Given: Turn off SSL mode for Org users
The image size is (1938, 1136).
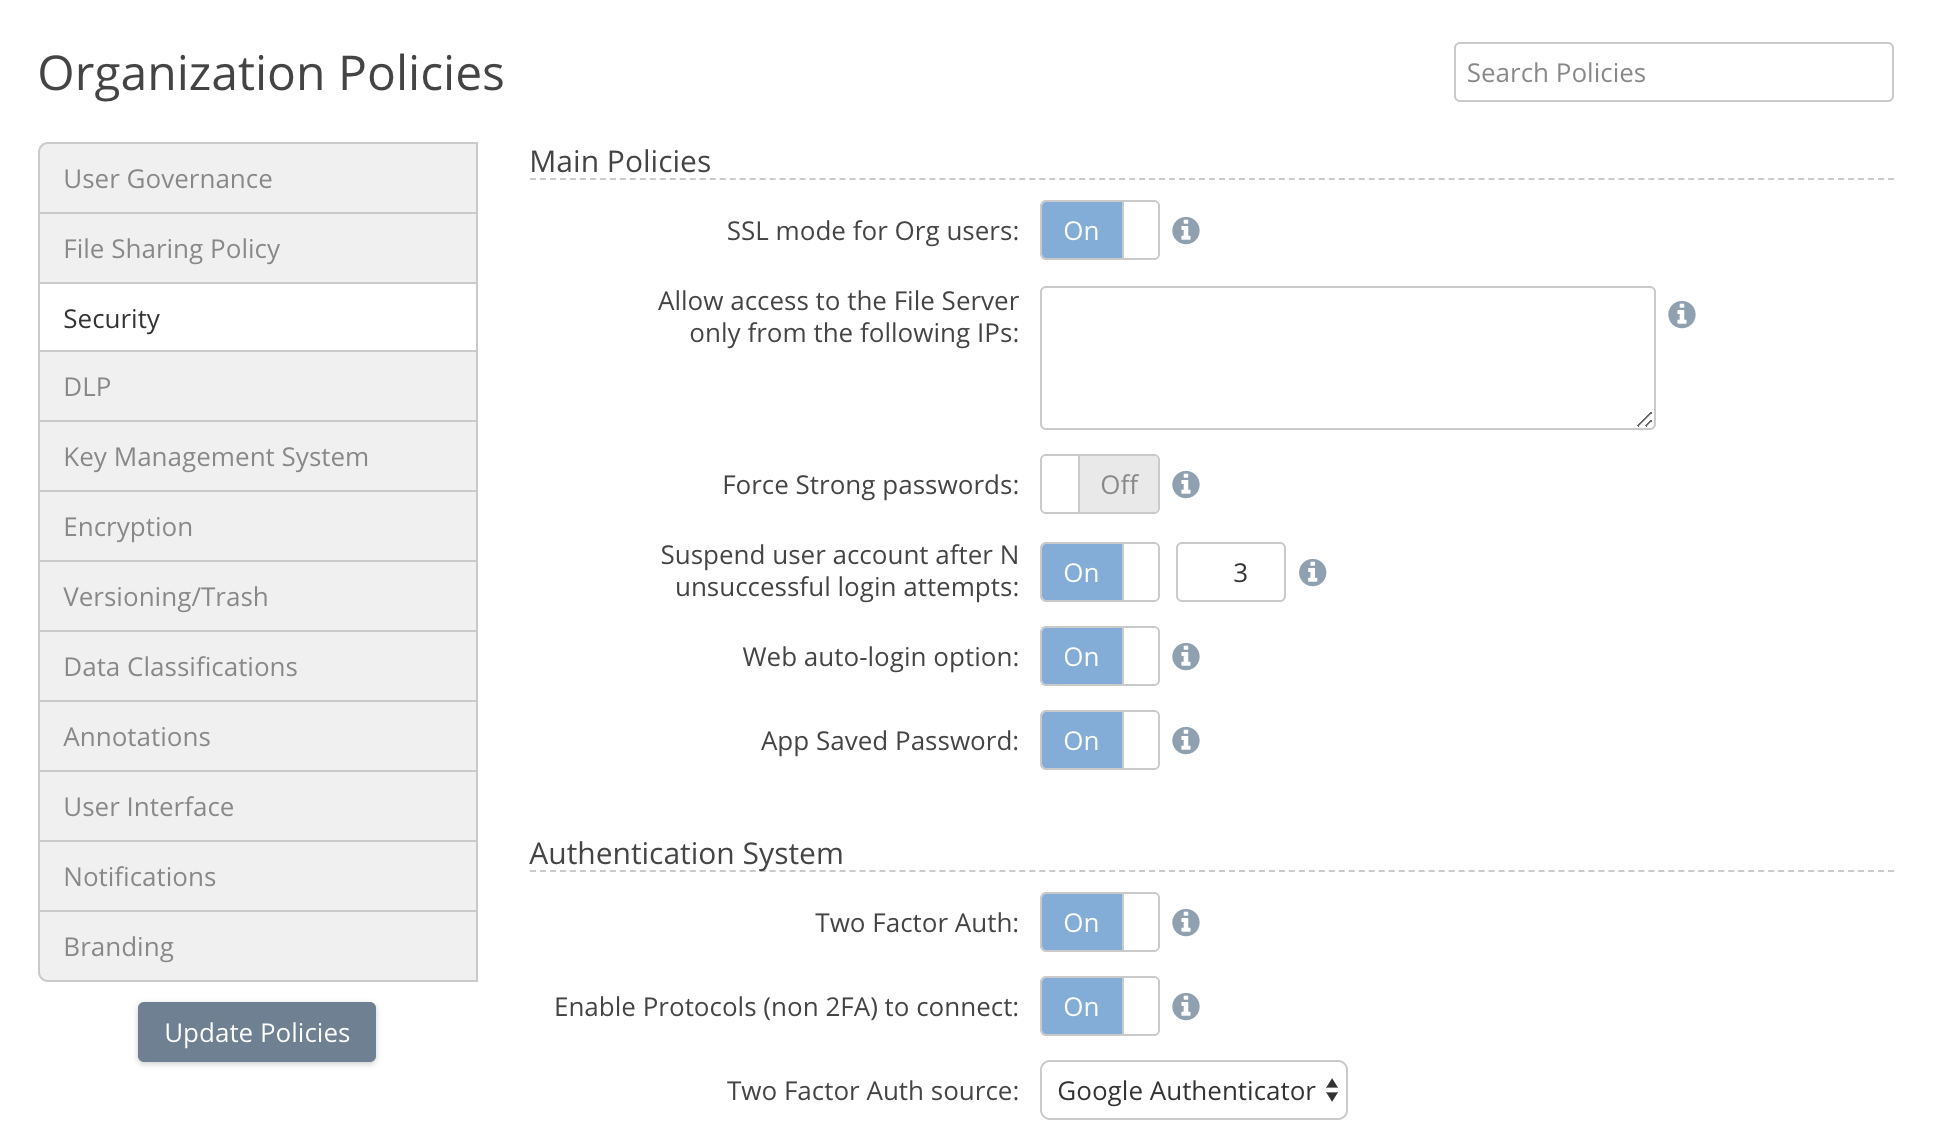Looking at the screenshot, I should (1097, 231).
